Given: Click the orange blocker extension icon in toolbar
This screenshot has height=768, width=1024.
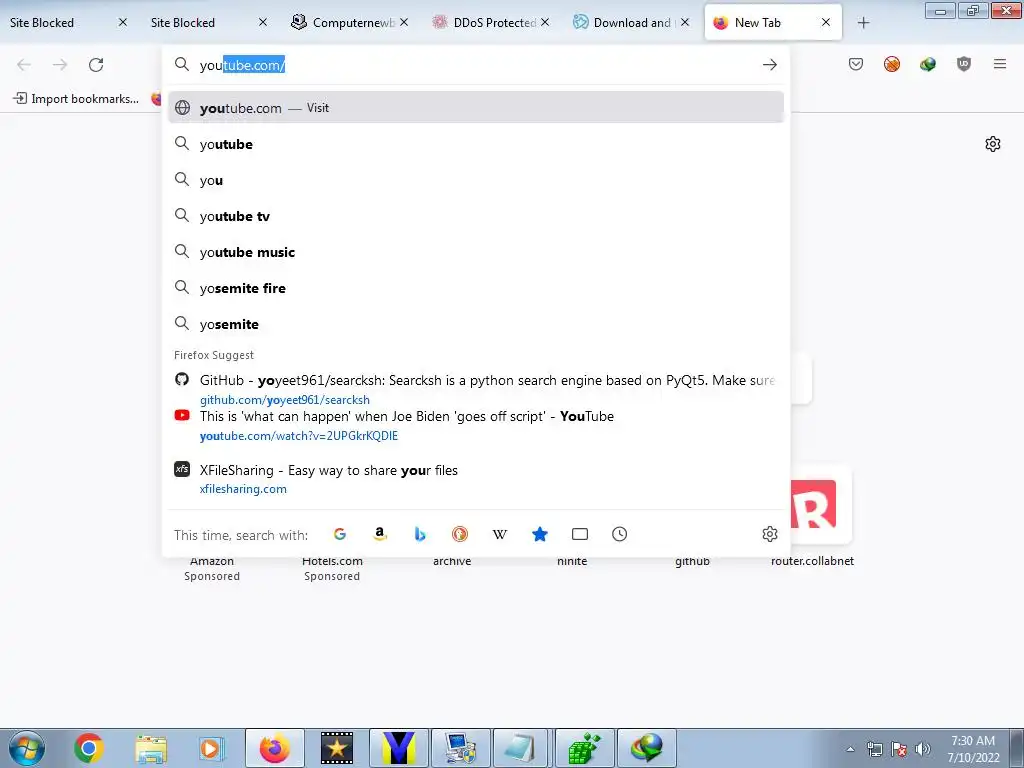Looking at the screenshot, I should [x=891, y=64].
